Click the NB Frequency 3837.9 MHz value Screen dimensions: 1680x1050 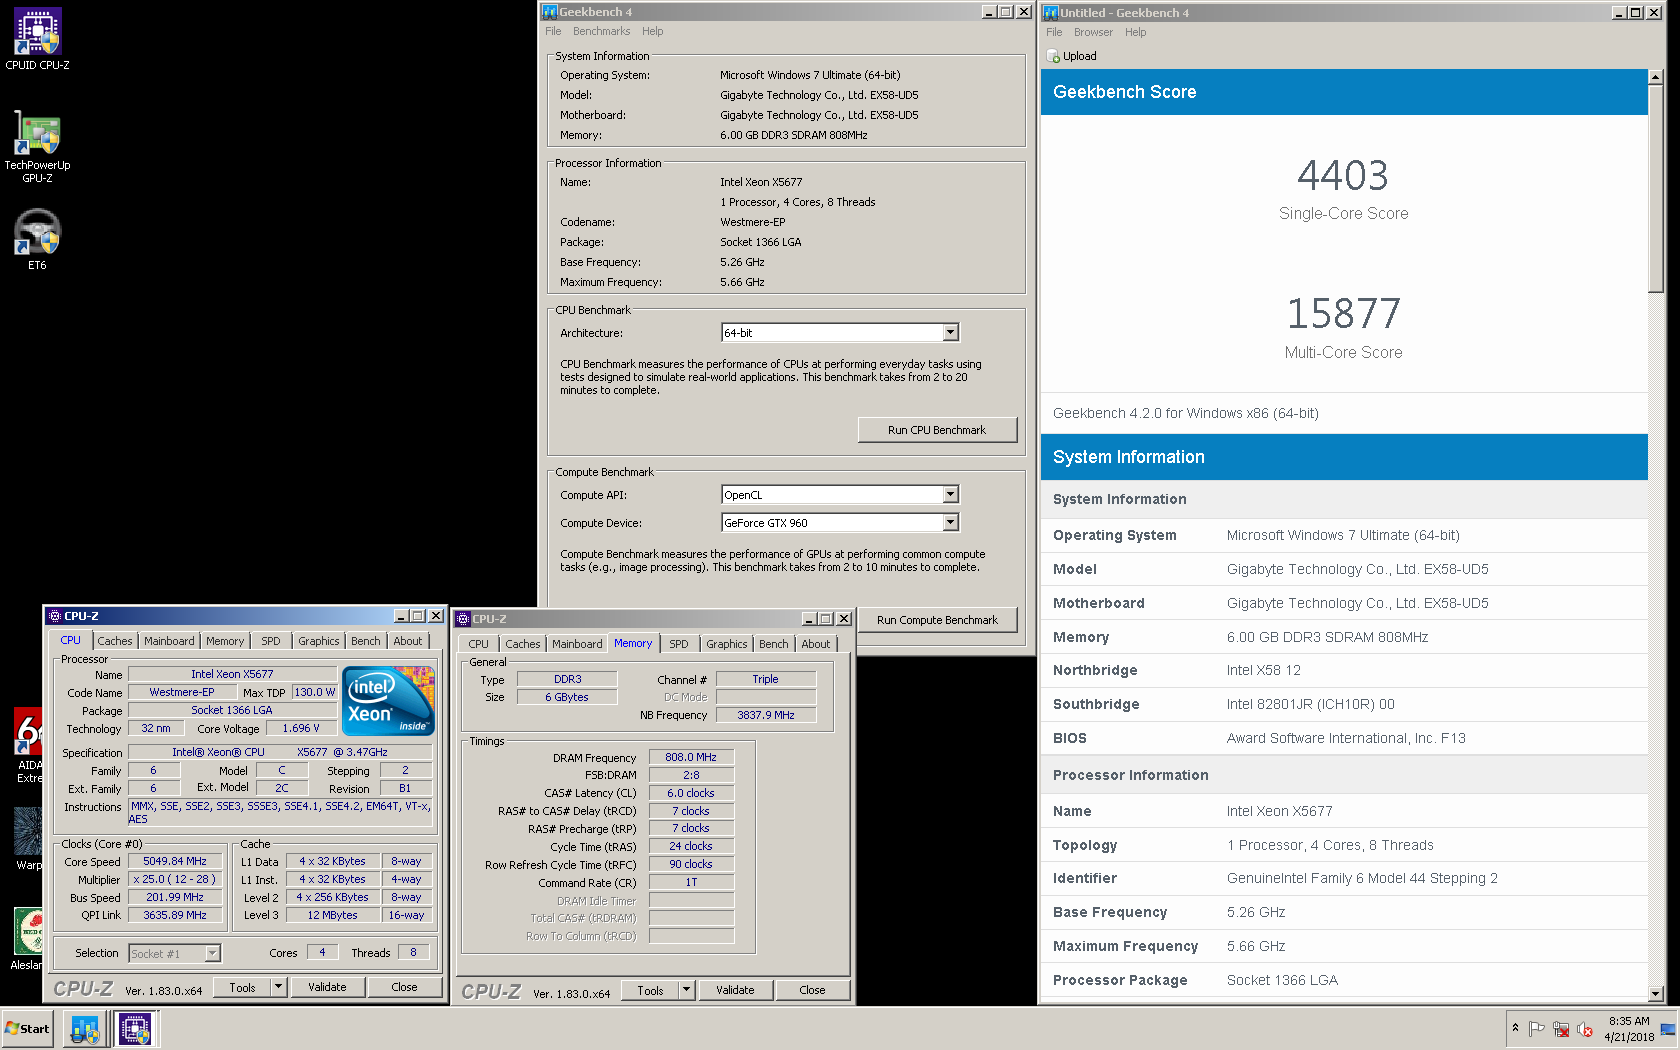tap(766, 715)
